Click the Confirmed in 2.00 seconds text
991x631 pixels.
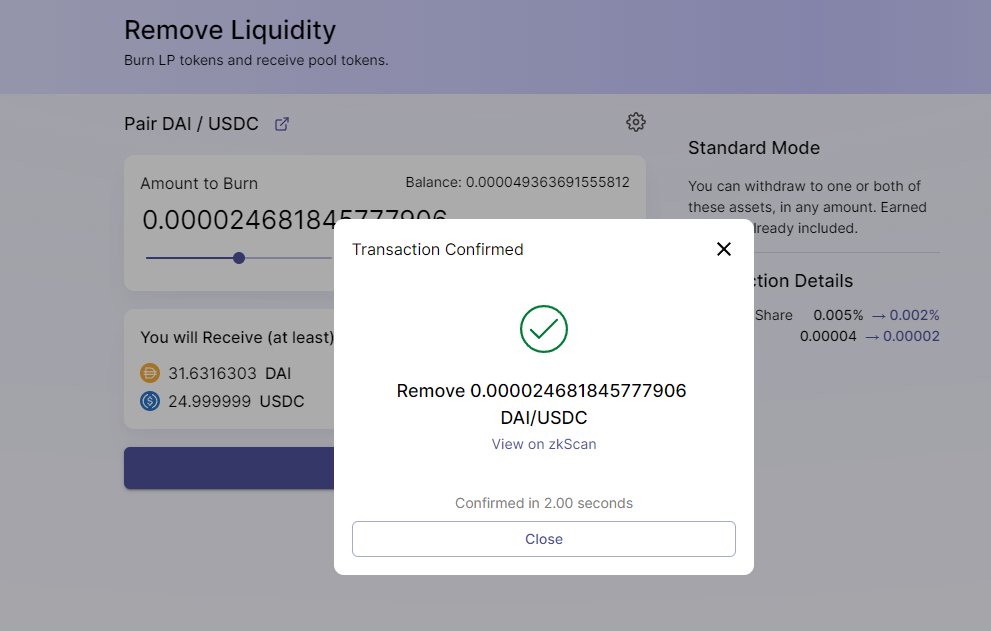tap(544, 503)
